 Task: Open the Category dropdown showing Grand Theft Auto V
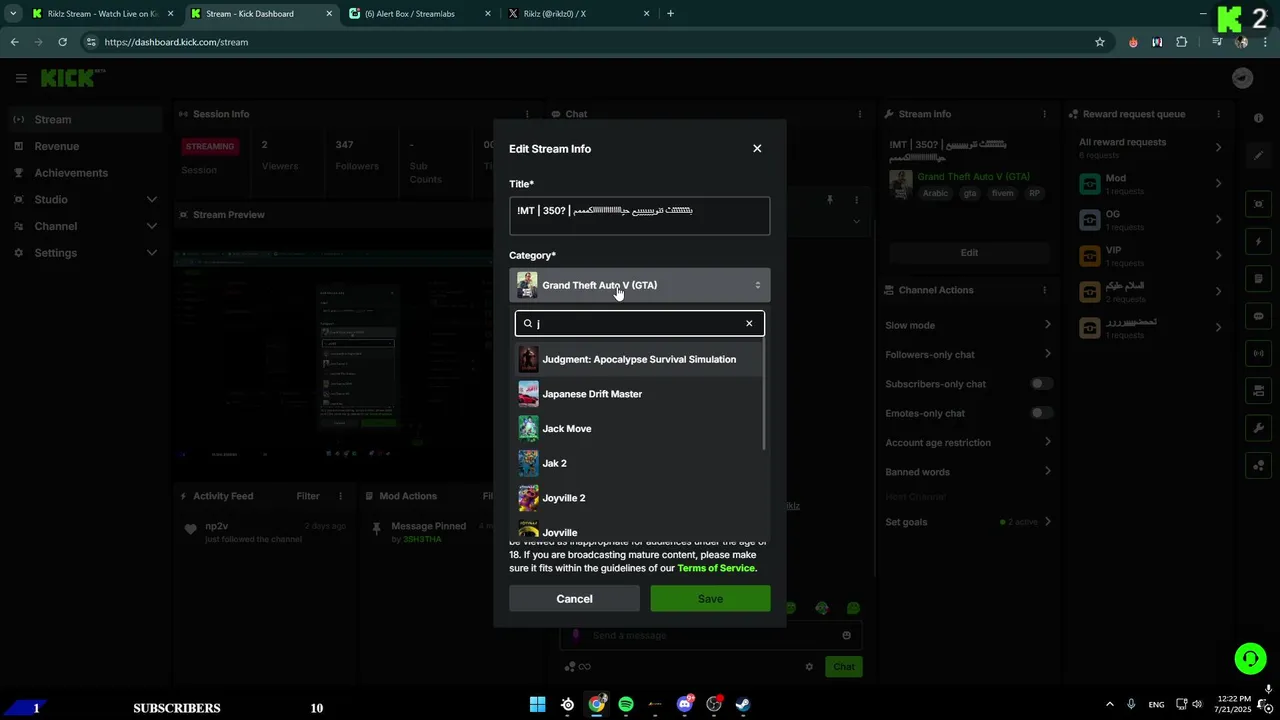640,285
